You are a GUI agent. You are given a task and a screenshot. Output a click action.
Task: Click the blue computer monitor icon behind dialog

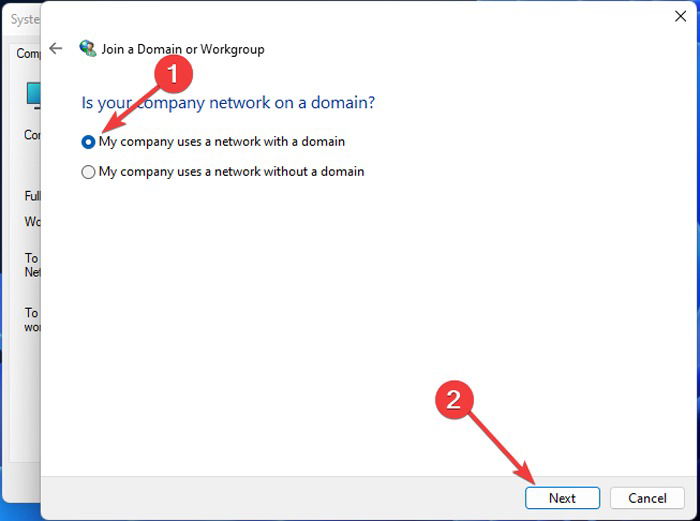pos(33,96)
